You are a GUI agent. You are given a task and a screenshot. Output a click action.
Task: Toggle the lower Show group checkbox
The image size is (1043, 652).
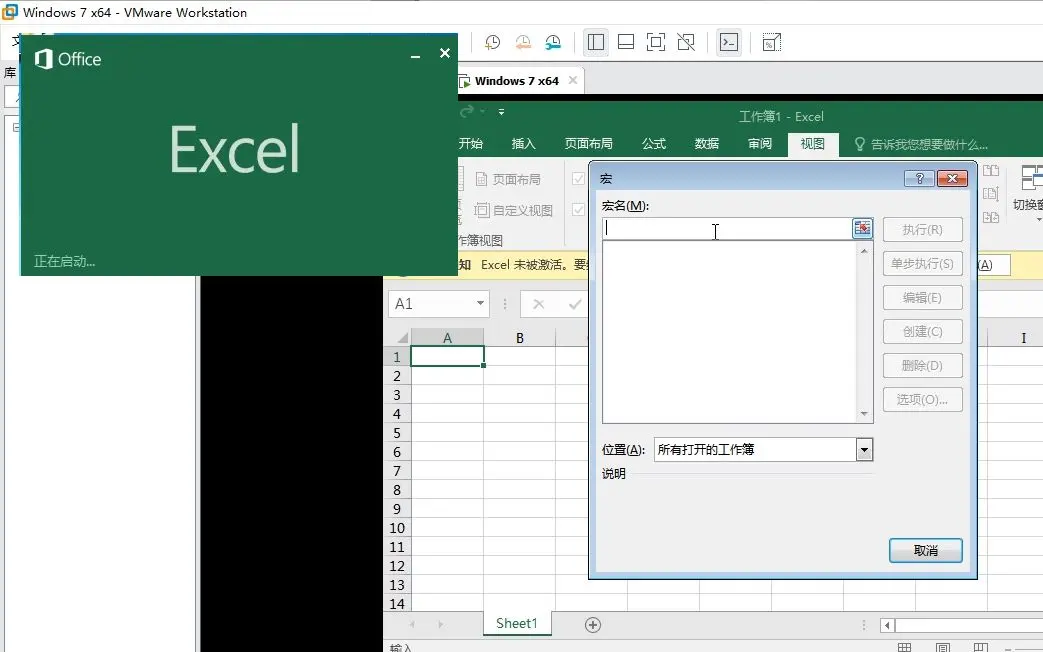578,210
